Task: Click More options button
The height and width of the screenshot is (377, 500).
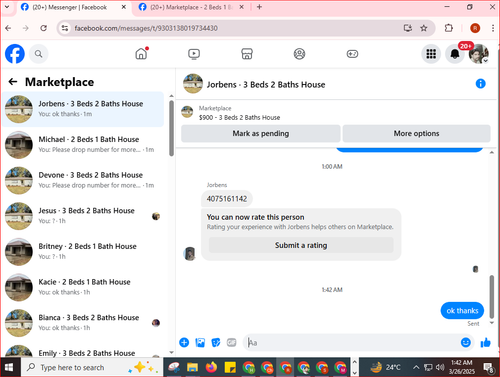Action: click(416, 133)
